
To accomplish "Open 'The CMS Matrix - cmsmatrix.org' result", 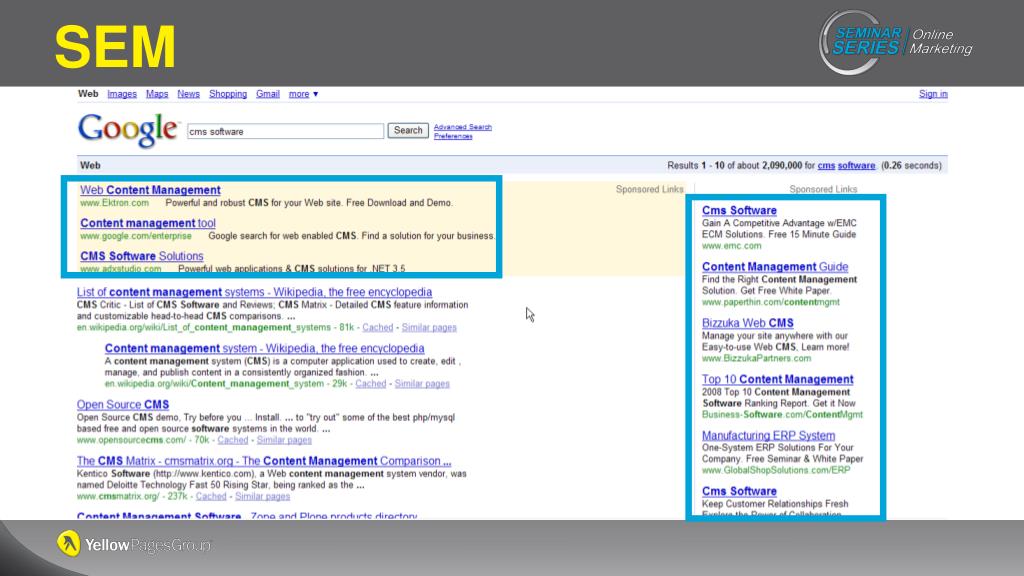I will coord(264,461).
